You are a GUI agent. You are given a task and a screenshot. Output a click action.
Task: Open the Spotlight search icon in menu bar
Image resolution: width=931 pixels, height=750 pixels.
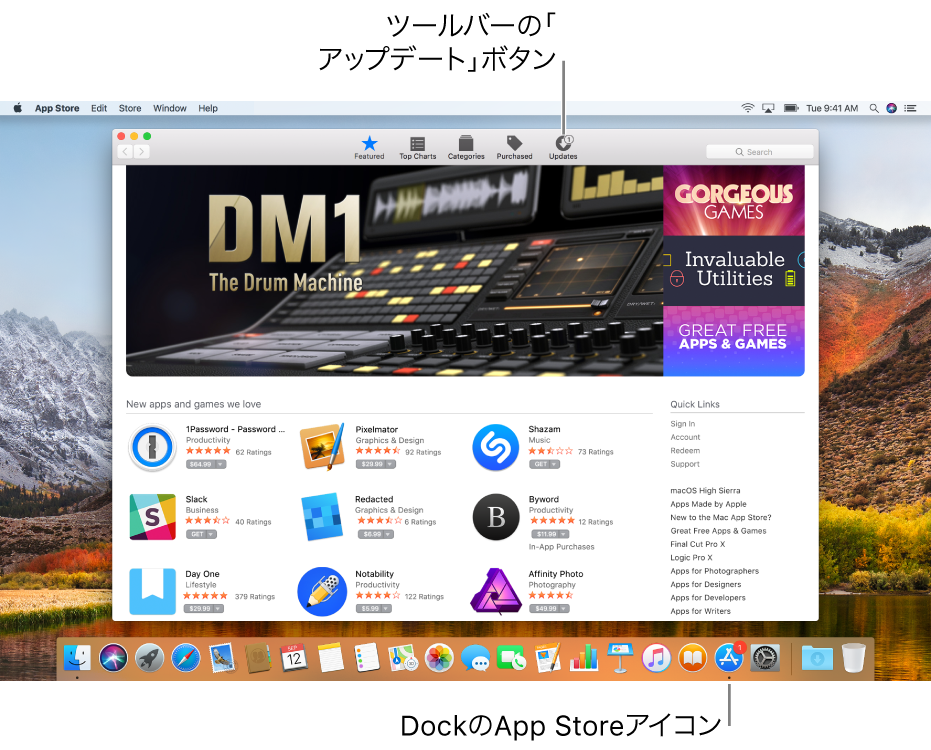point(874,108)
